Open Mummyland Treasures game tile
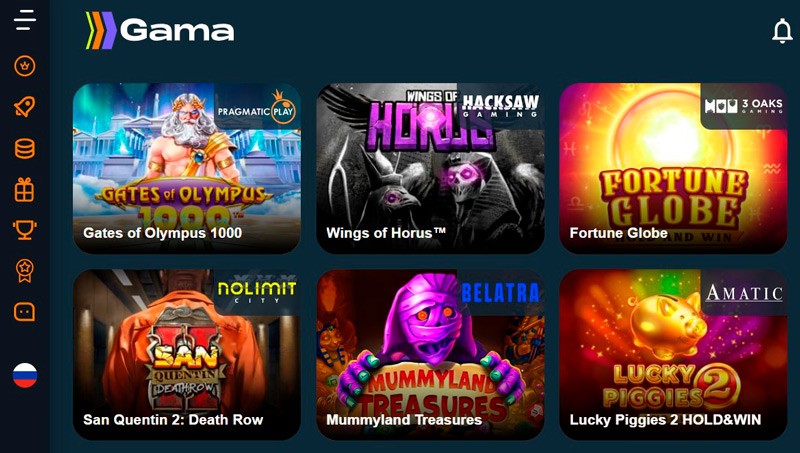Viewport: 800px width, 453px height. 430,355
